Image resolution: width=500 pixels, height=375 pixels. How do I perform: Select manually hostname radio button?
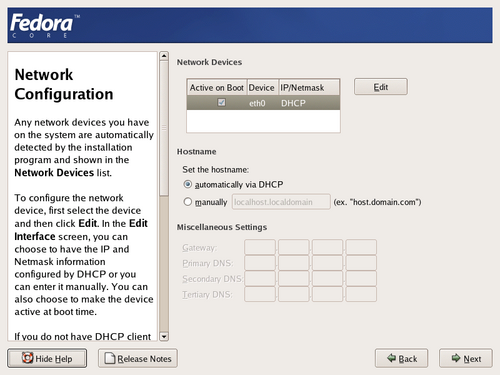pos(188,202)
